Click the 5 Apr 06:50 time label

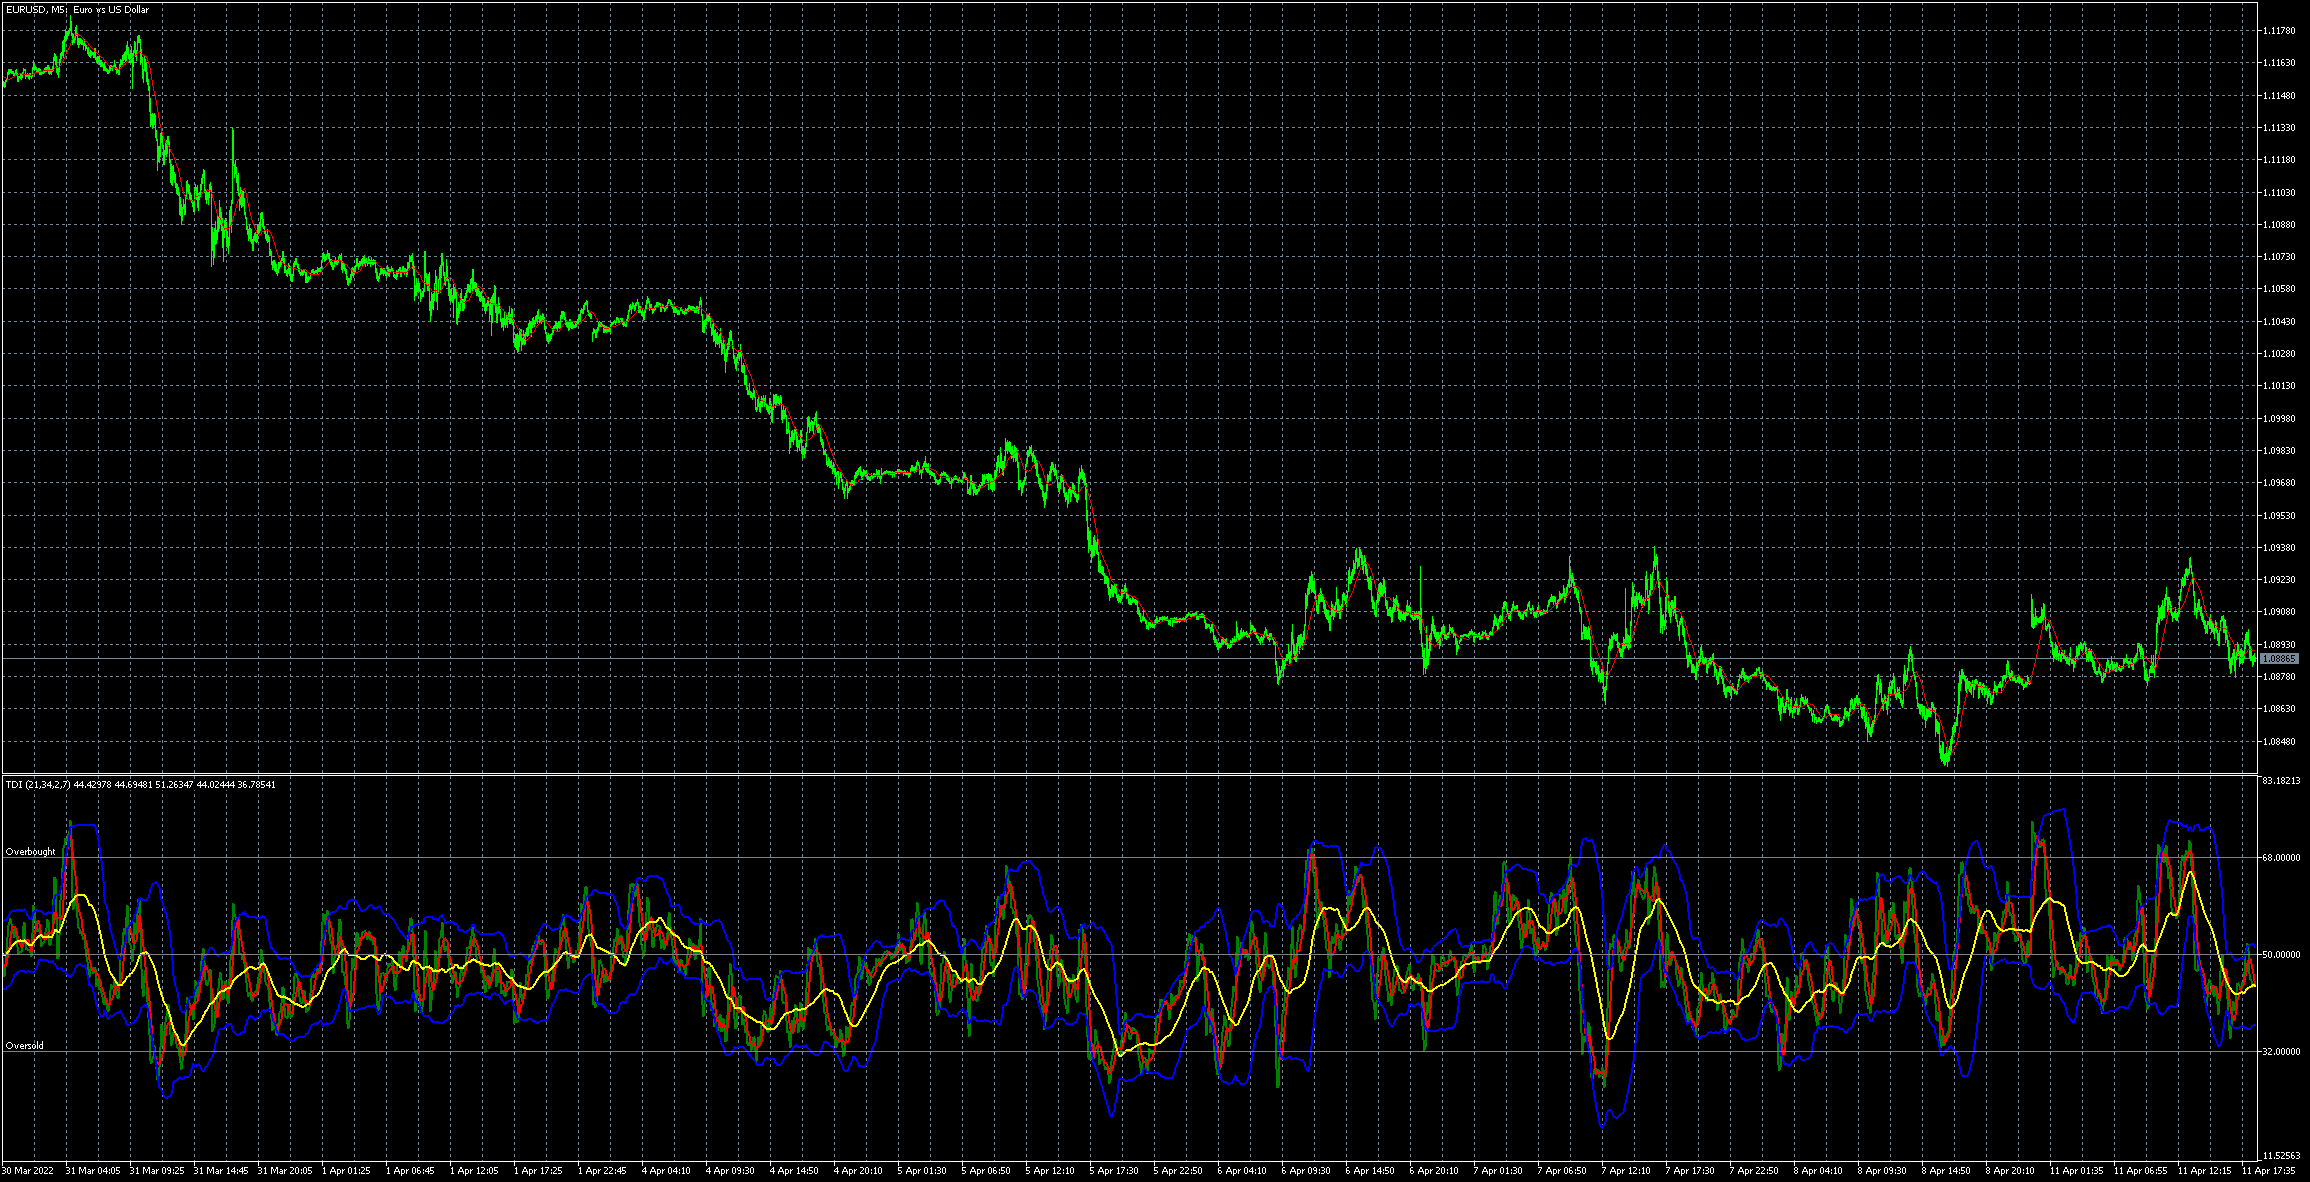986,1170
